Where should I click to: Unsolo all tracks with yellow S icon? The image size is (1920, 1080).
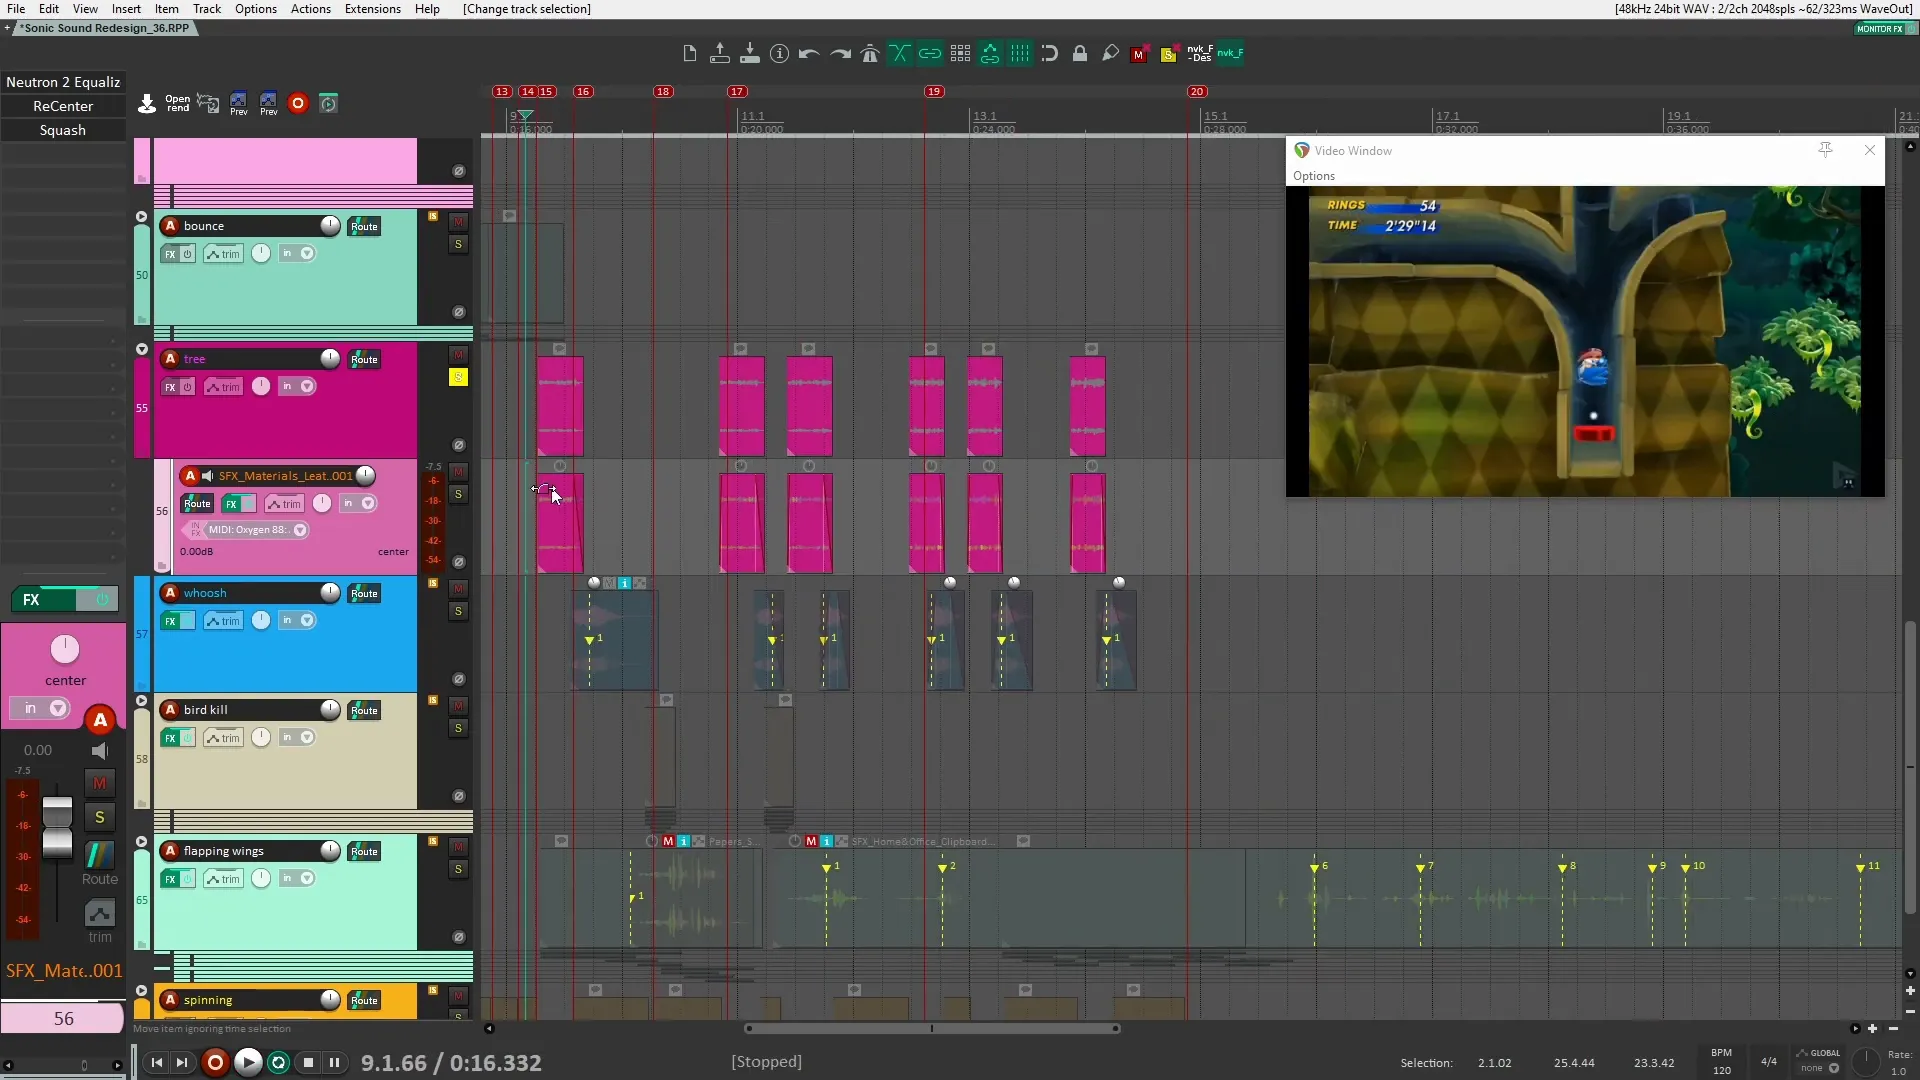click(1168, 55)
